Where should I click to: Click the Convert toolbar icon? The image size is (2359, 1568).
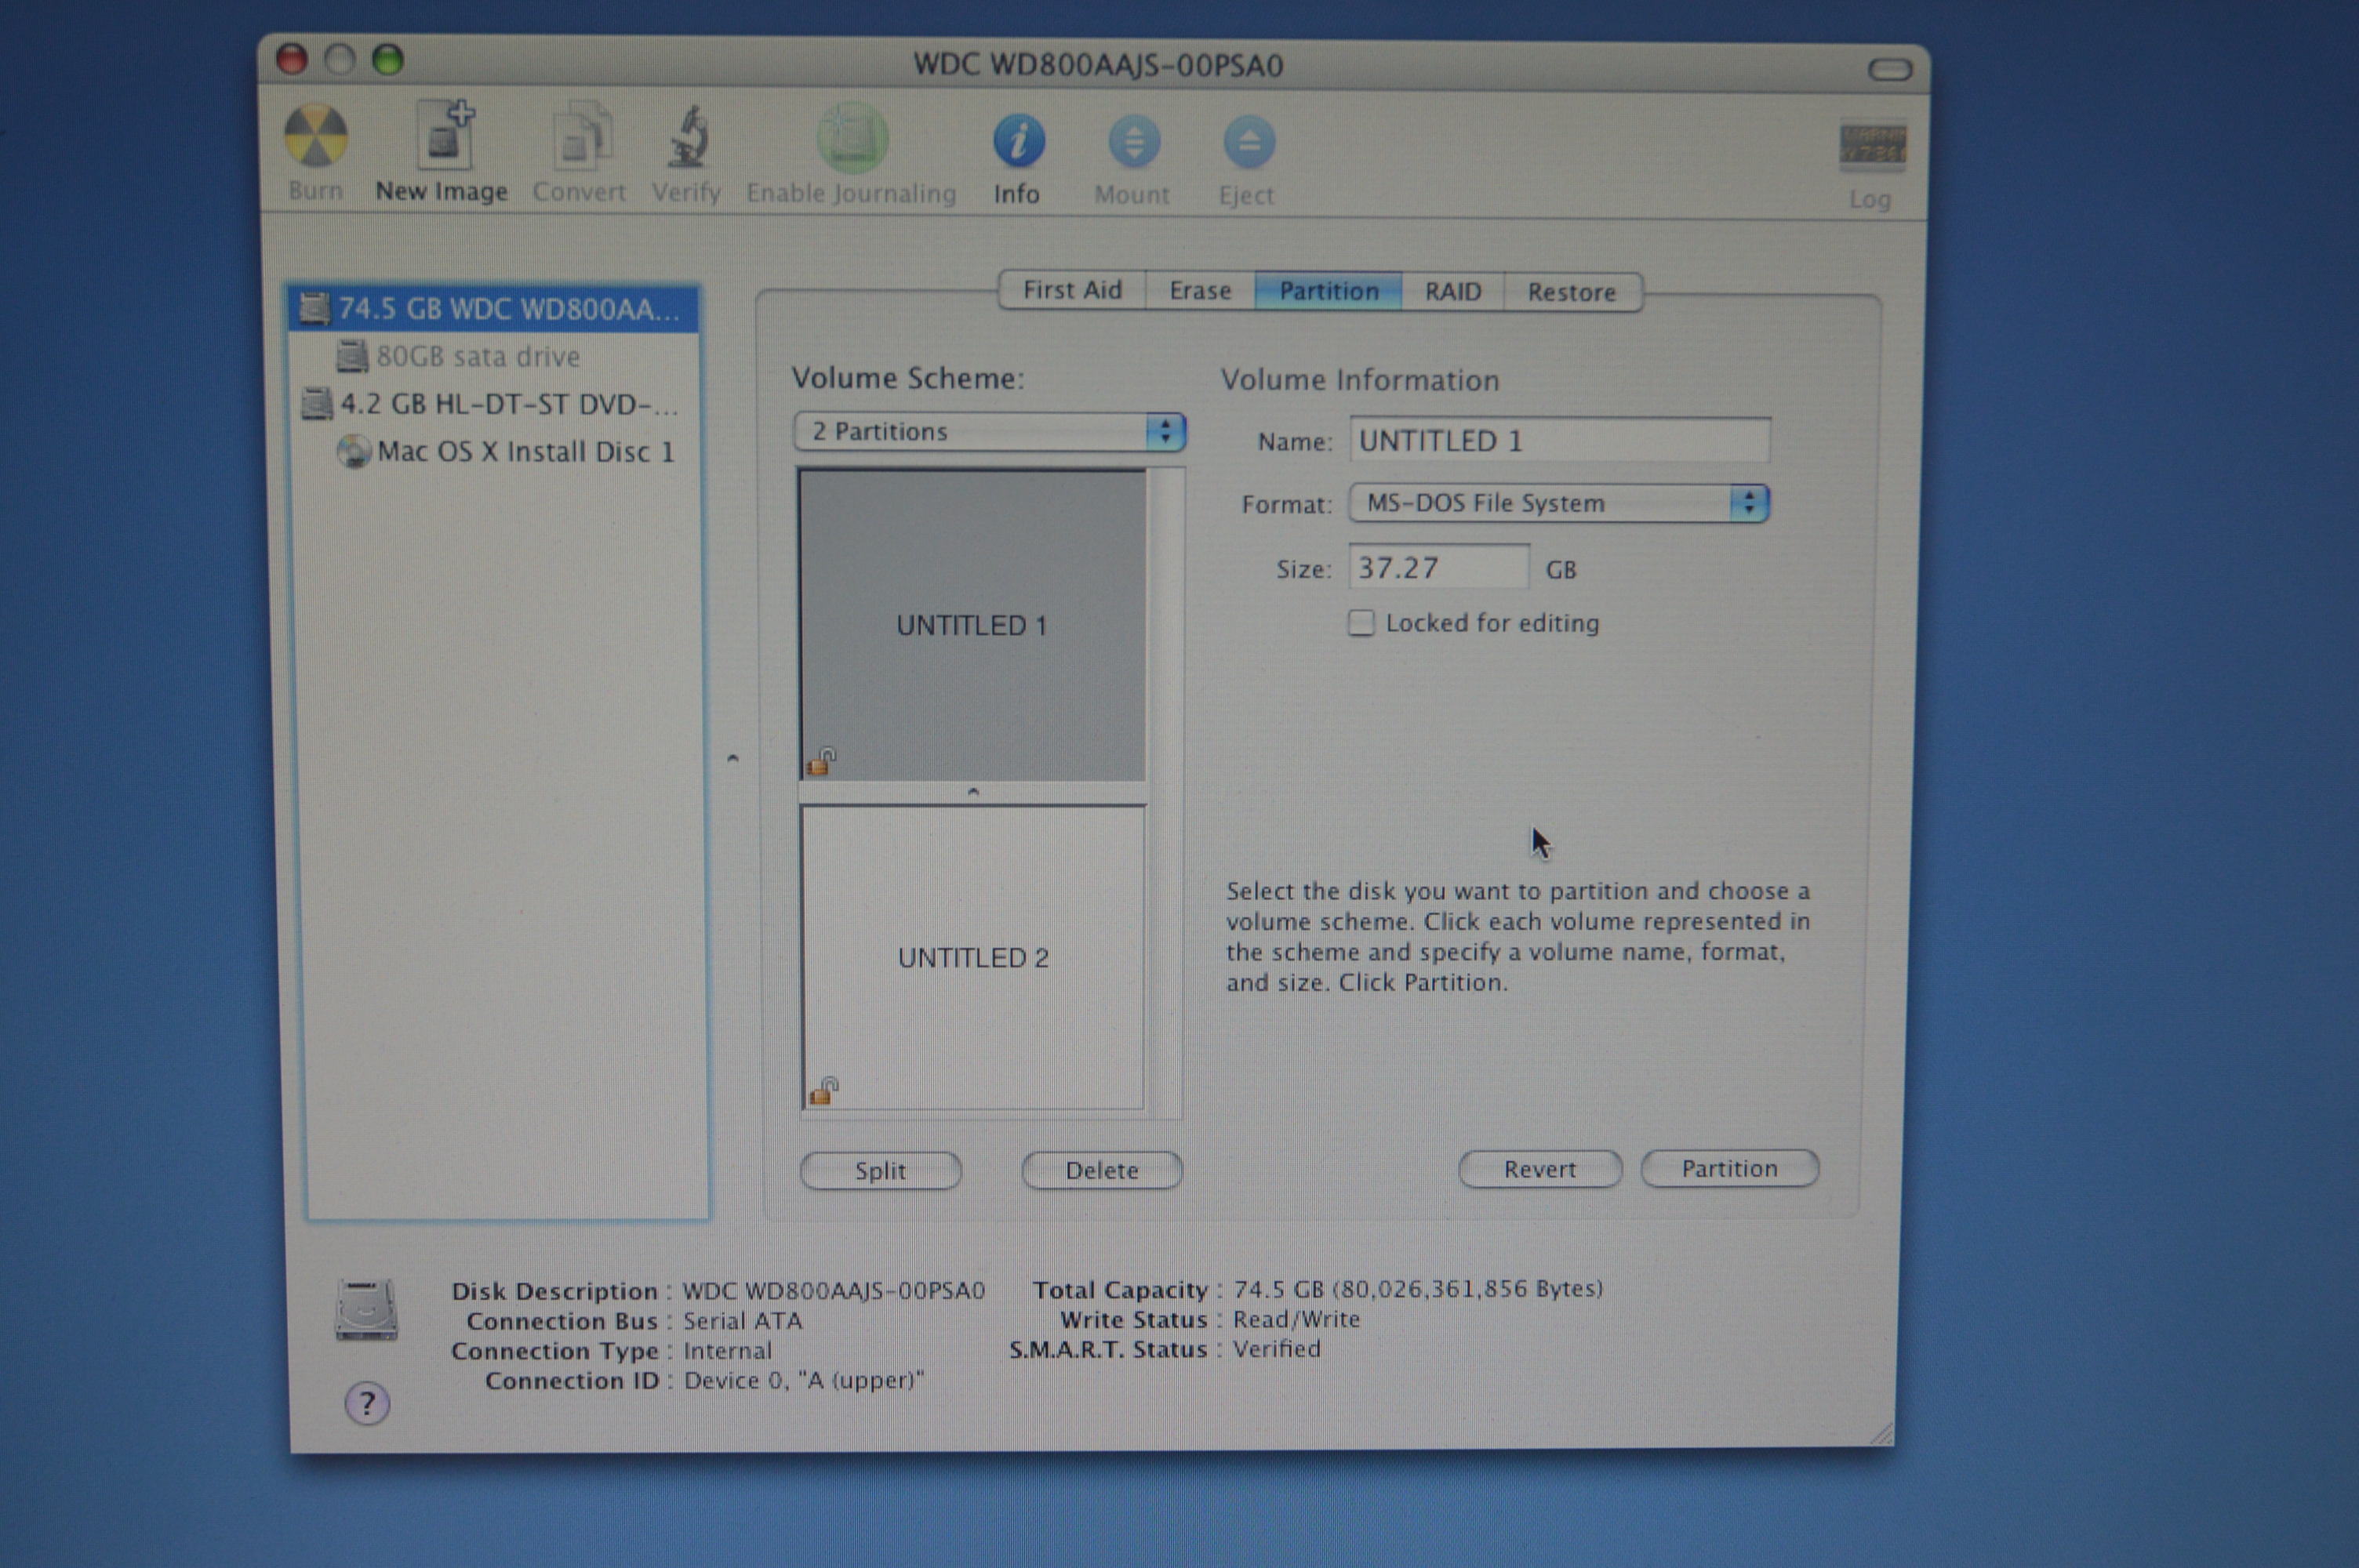pos(581,136)
